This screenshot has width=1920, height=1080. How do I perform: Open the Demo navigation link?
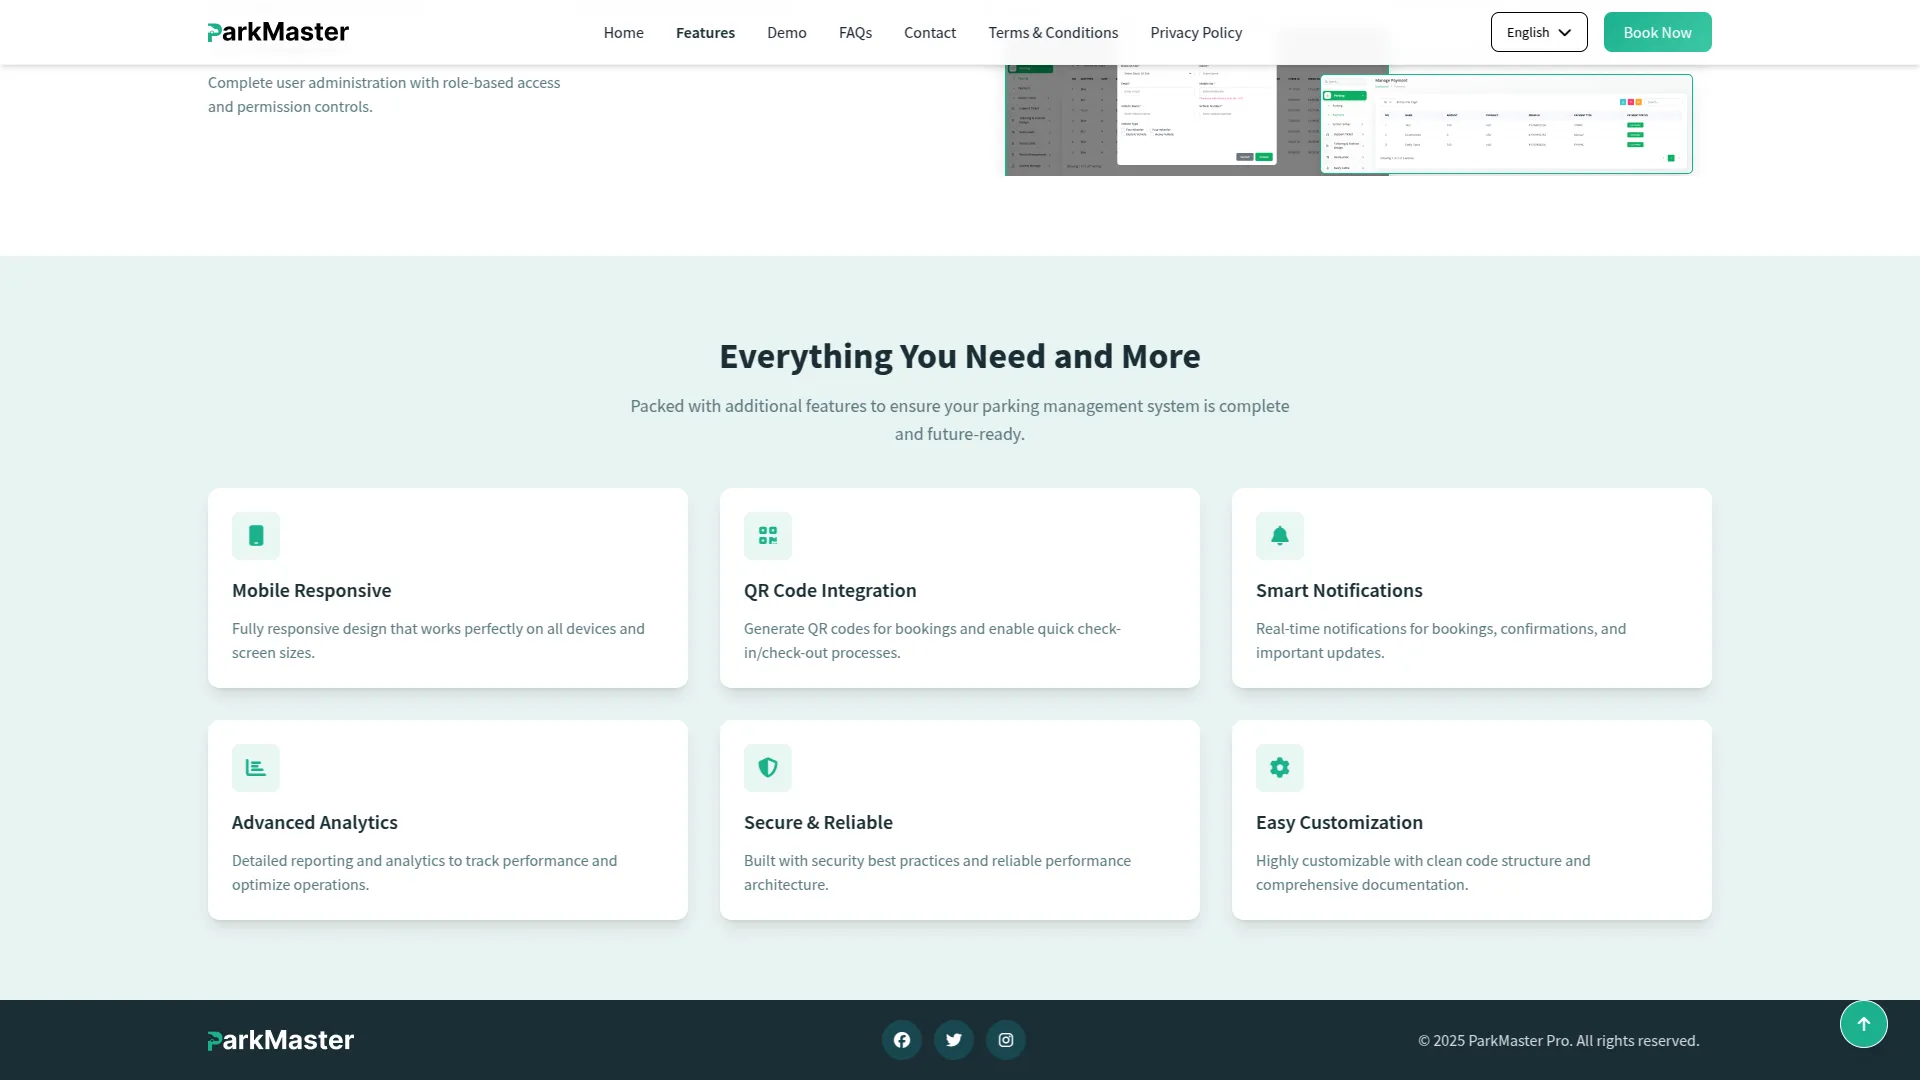786,33
